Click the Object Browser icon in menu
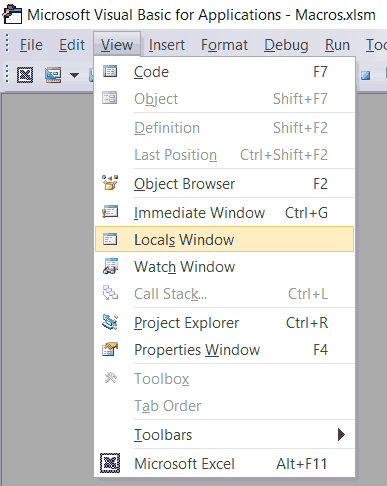 tap(110, 183)
